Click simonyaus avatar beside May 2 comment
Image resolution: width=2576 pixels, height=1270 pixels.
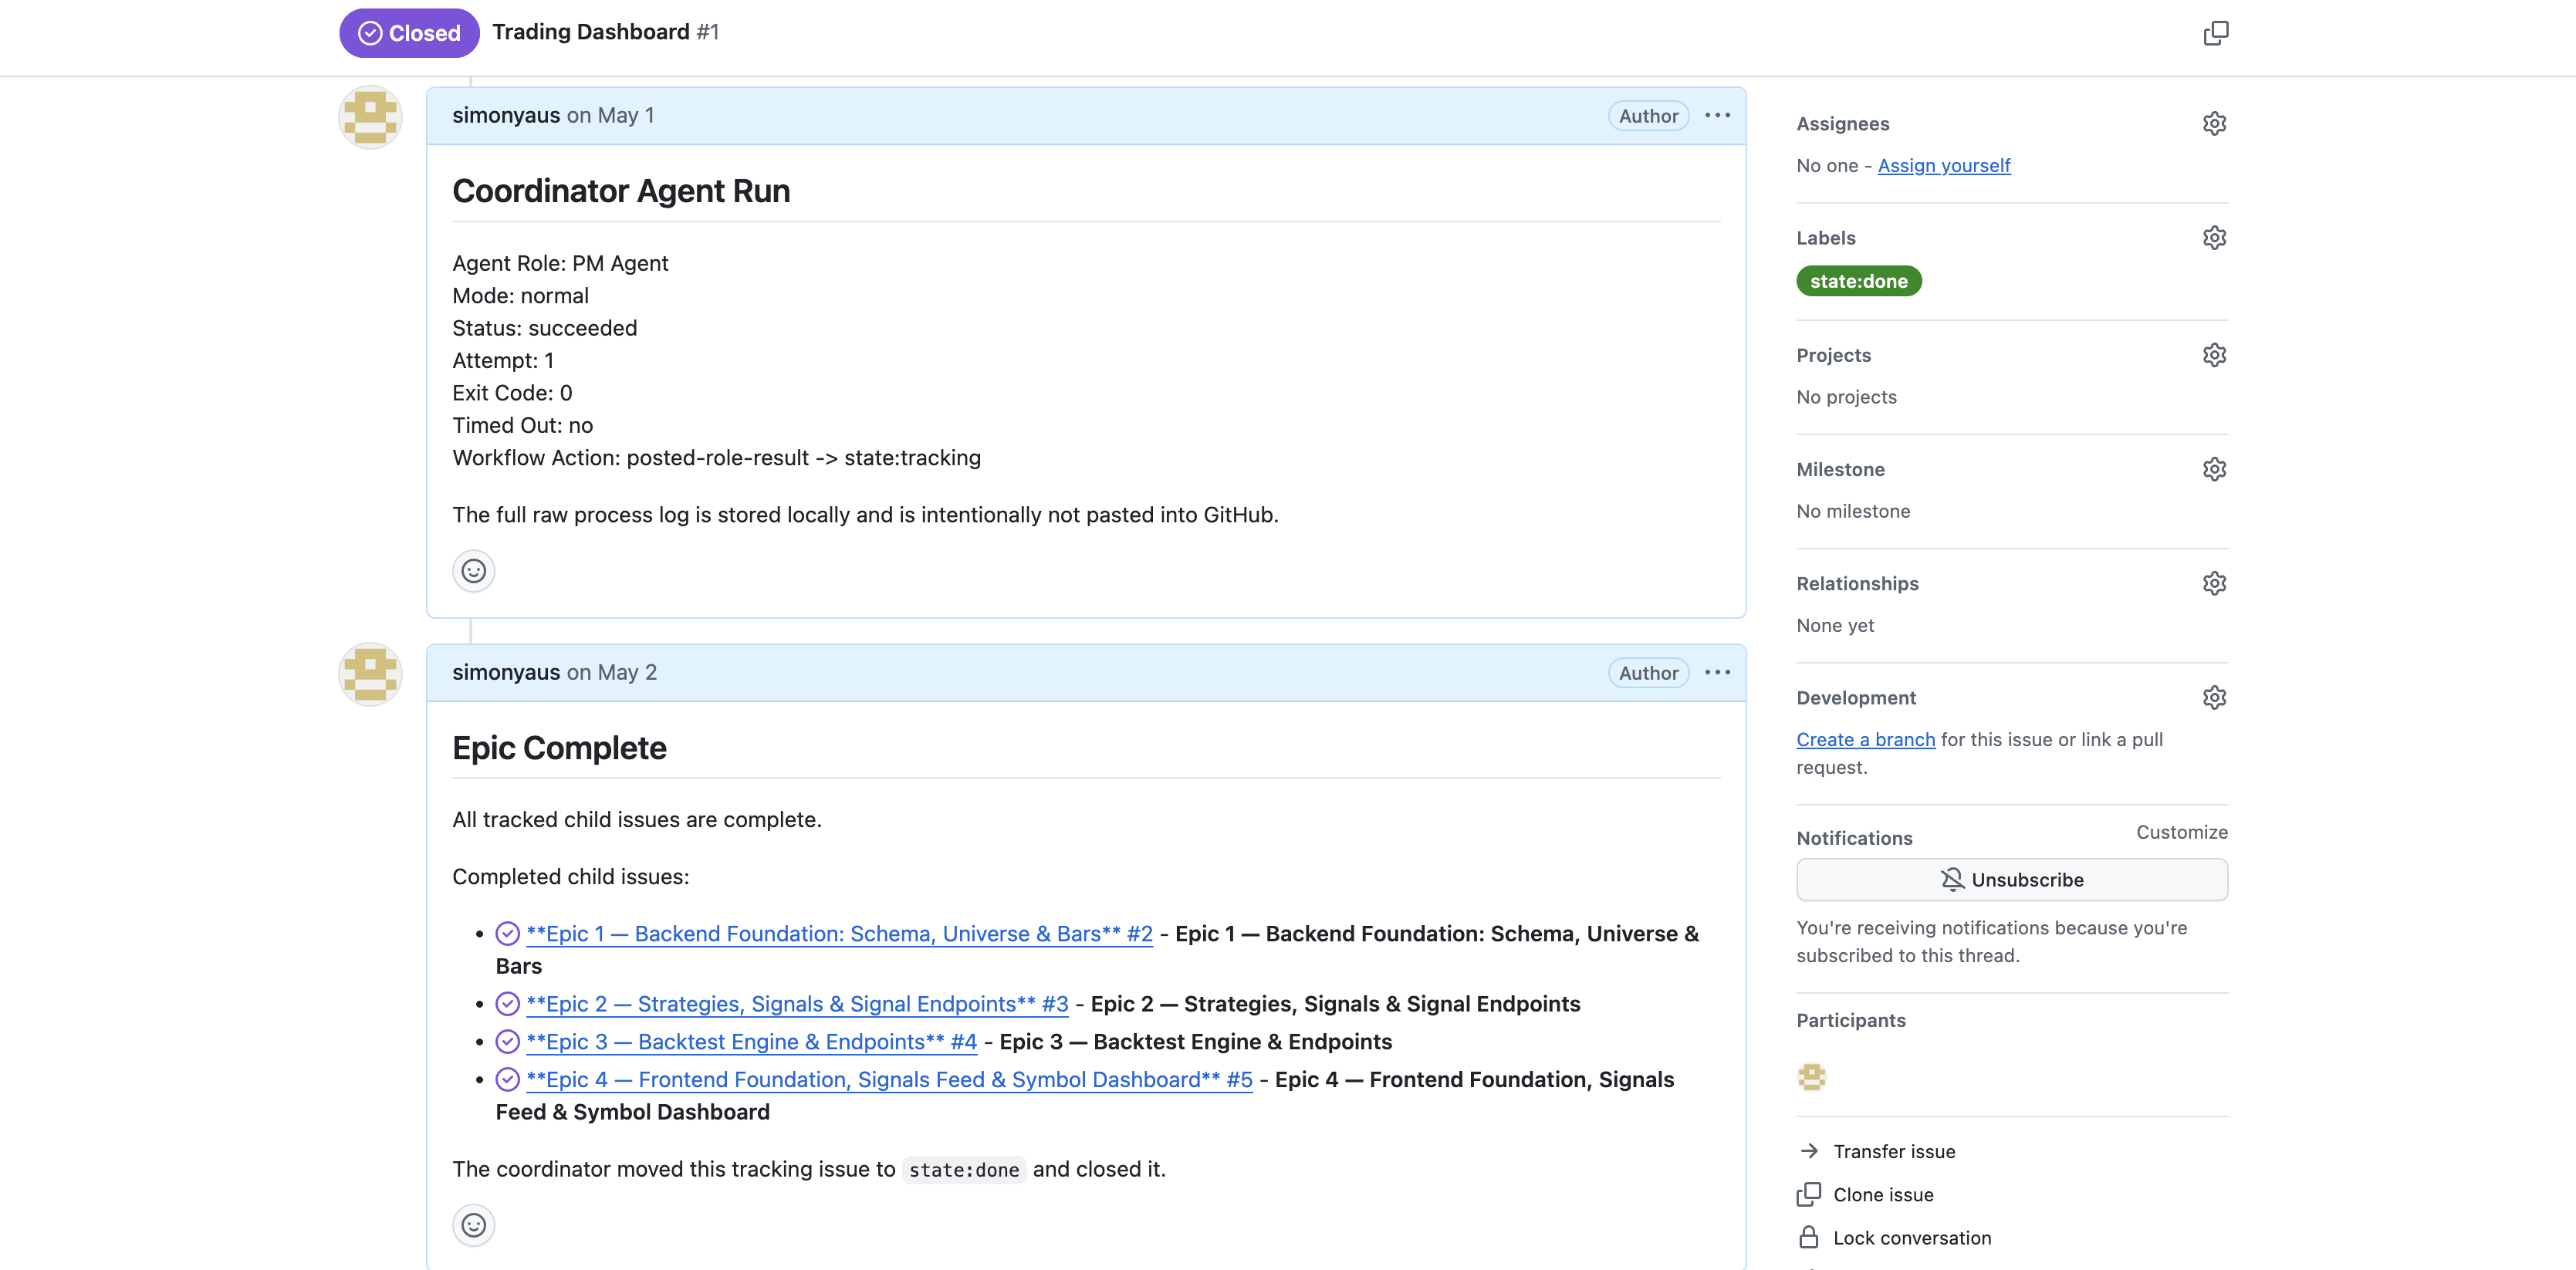pos(370,674)
